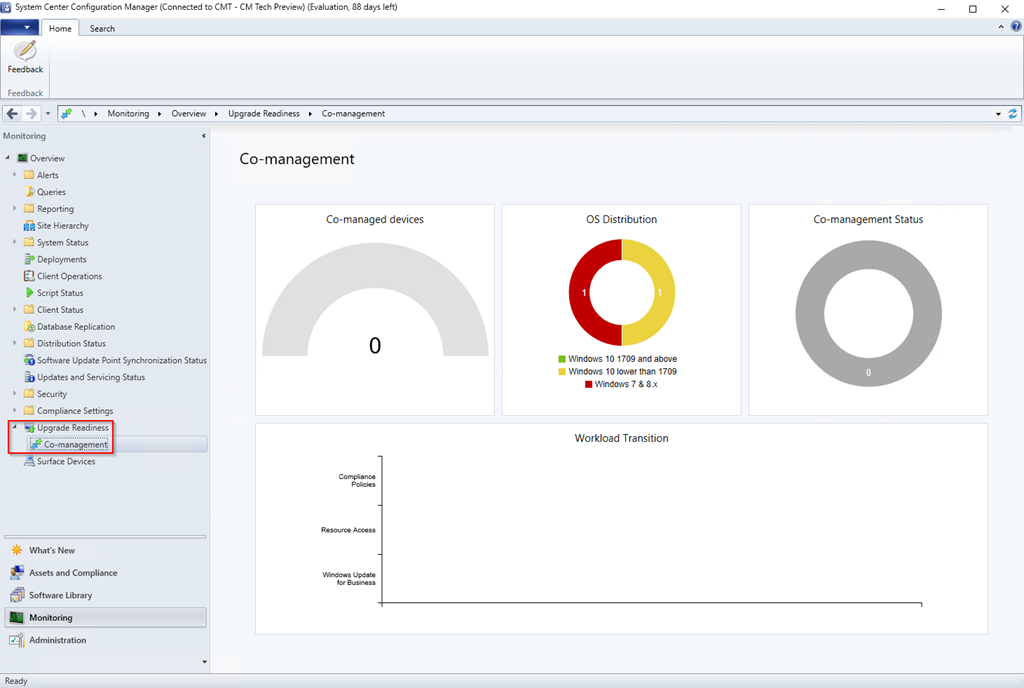Open the Help question mark icon
Image resolution: width=1024 pixels, height=688 pixels.
(1016, 27)
